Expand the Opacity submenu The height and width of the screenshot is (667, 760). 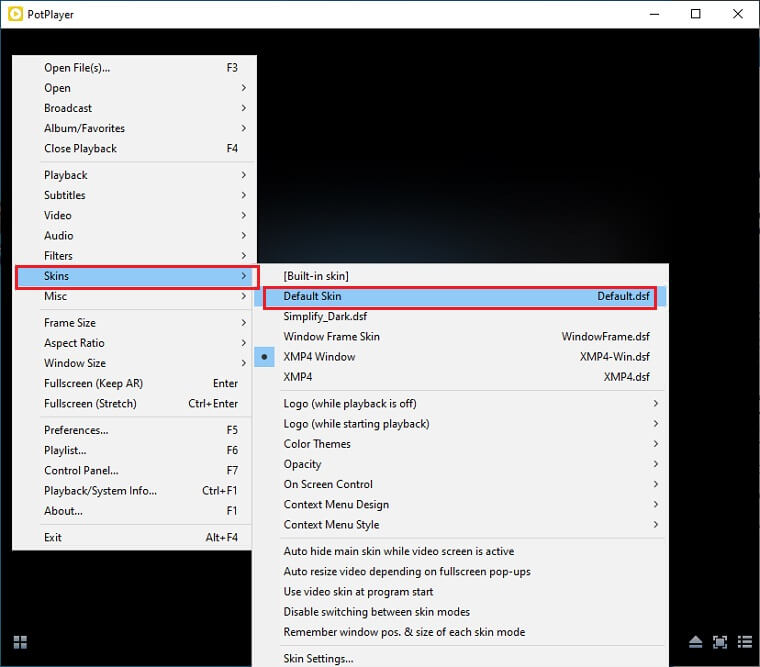[x=460, y=464]
